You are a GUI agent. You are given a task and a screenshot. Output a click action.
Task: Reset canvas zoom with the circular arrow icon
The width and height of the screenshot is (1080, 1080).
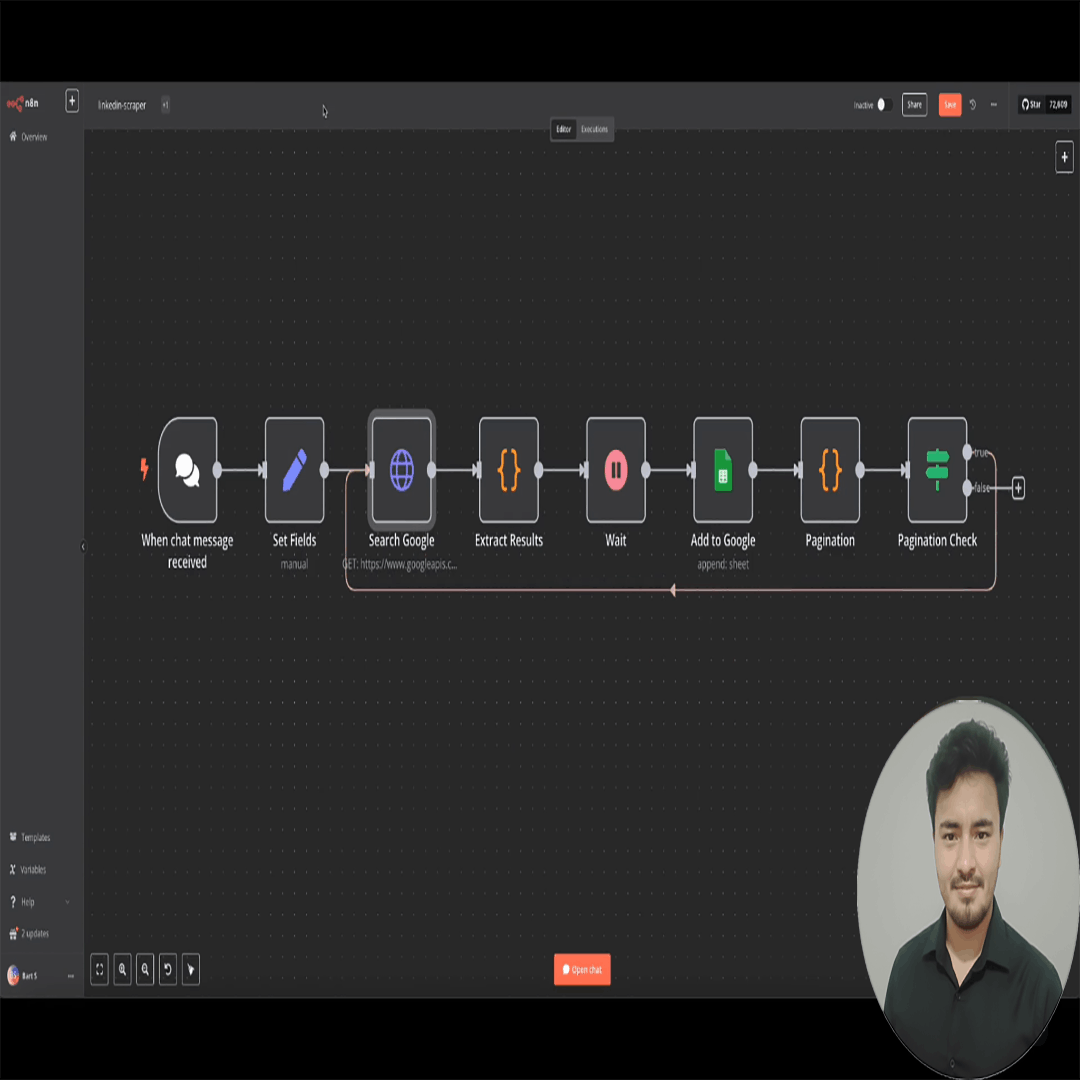pos(168,969)
